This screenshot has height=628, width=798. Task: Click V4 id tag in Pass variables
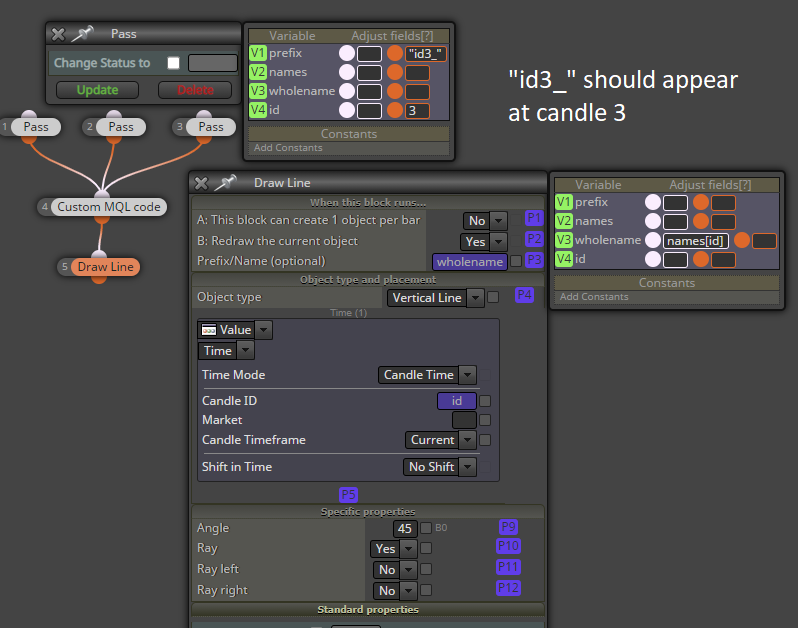click(x=258, y=109)
